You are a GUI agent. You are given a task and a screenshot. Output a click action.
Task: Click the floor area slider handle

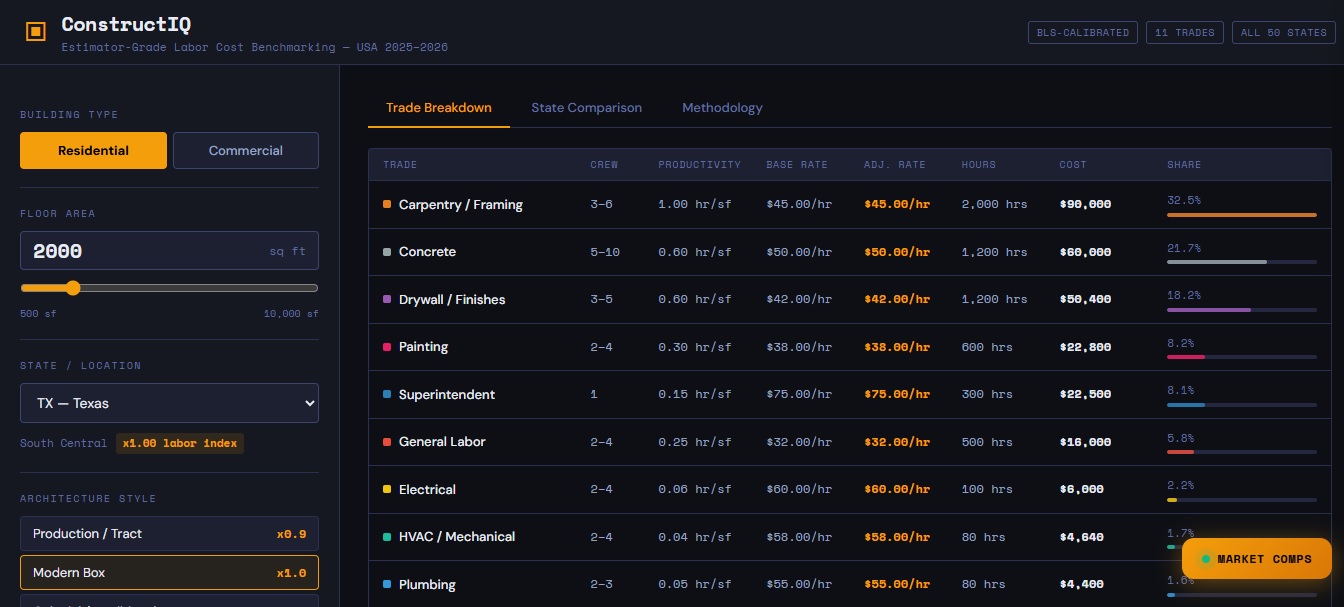(x=72, y=288)
